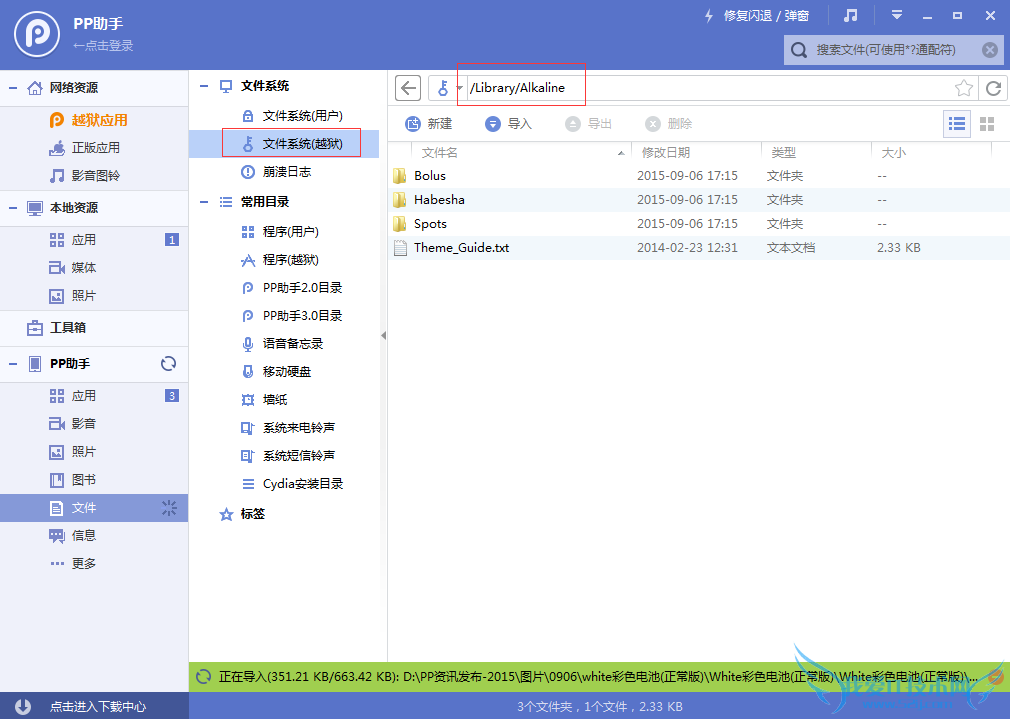Image resolution: width=1010 pixels, height=719 pixels.
Task: Collapse the 文件系统 tree section
Action: (x=204, y=85)
